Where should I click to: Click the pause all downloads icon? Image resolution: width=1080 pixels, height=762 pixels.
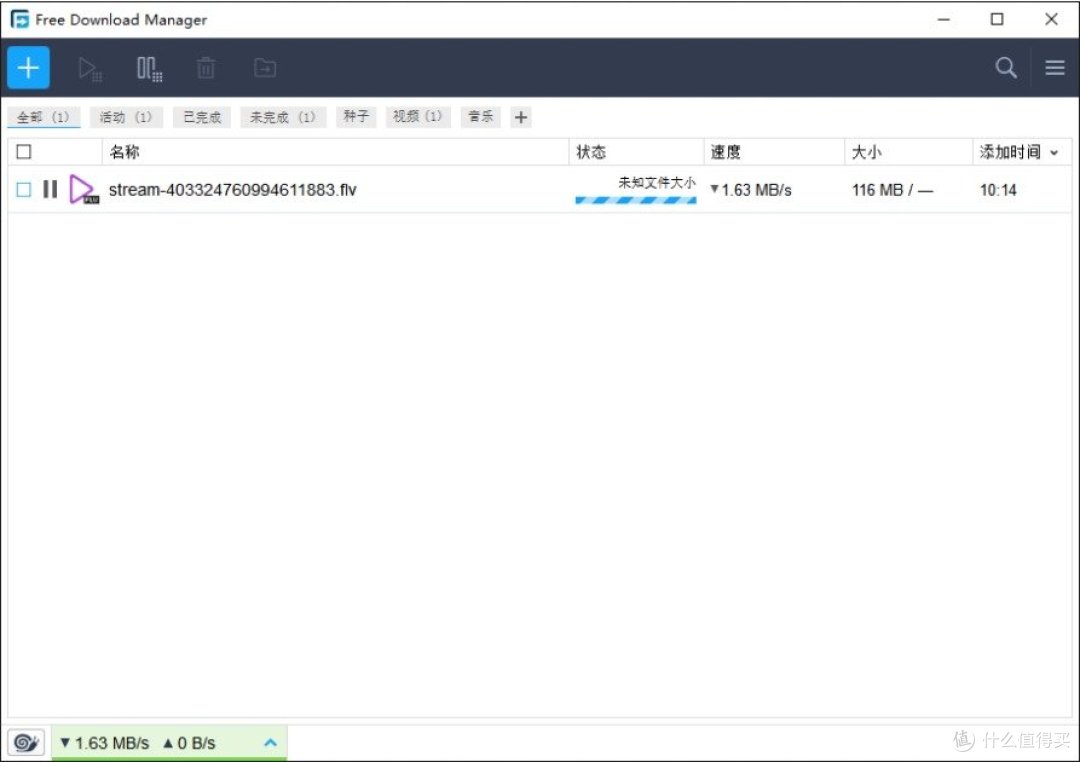click(x=149, y=69)
